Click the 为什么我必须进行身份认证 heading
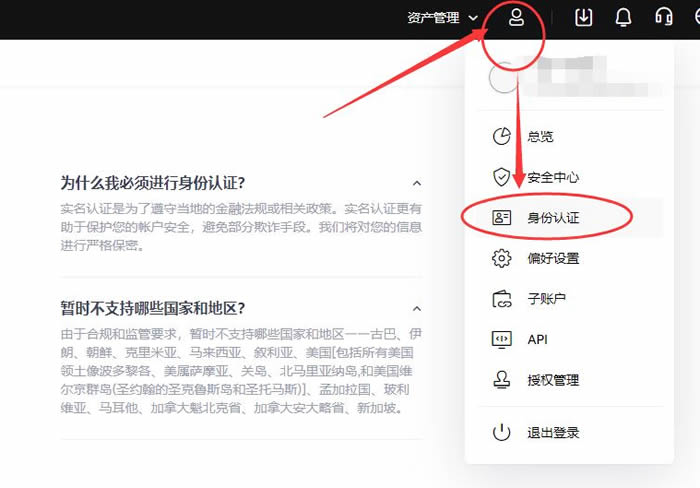 click(x=153, y=183)
